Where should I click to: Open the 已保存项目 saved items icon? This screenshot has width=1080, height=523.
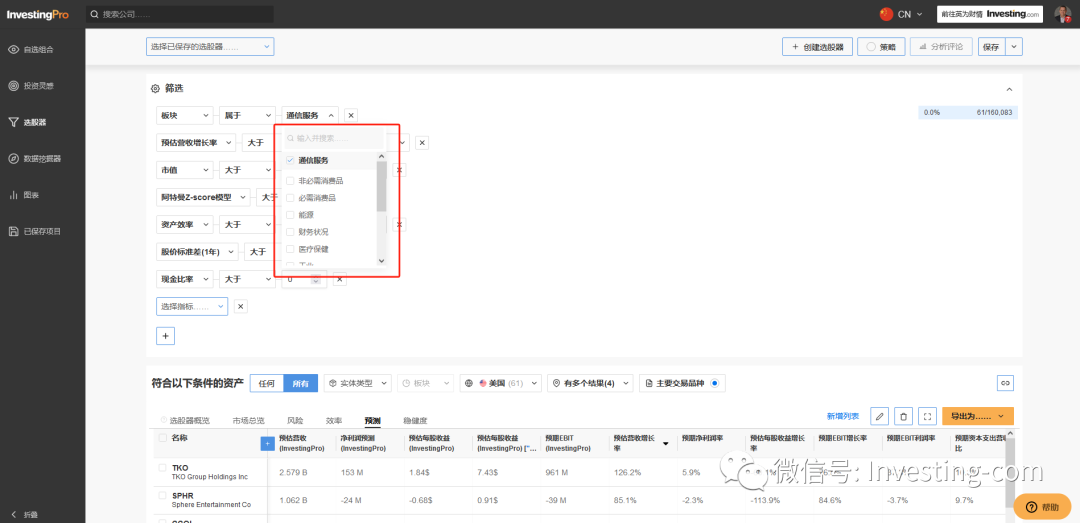pyautogui.click(x=13, y=232)
